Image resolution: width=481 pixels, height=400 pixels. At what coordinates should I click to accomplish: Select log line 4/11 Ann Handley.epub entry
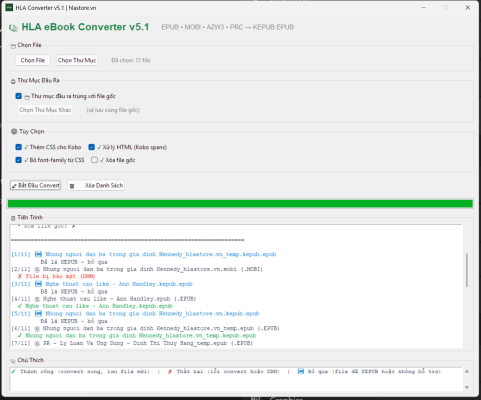(x=104, y=299)
